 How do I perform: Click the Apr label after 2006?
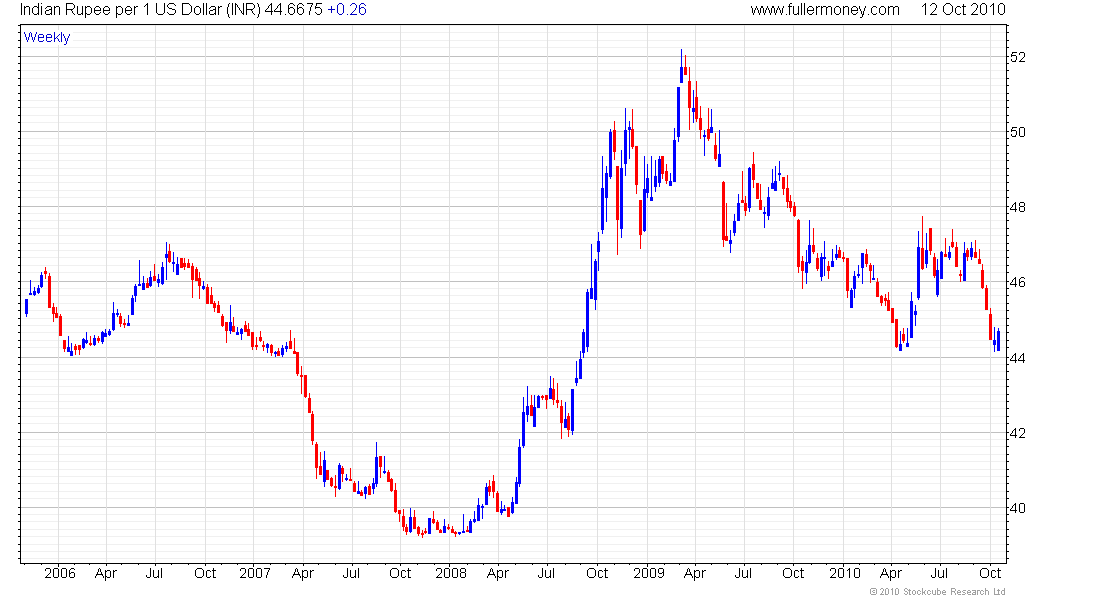[106, 573]
